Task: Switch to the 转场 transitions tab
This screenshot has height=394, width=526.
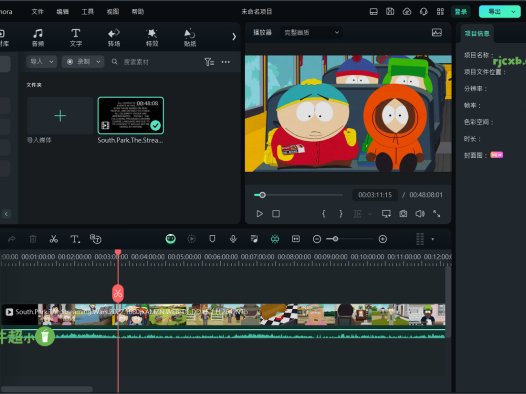Action: pos(114,38)
